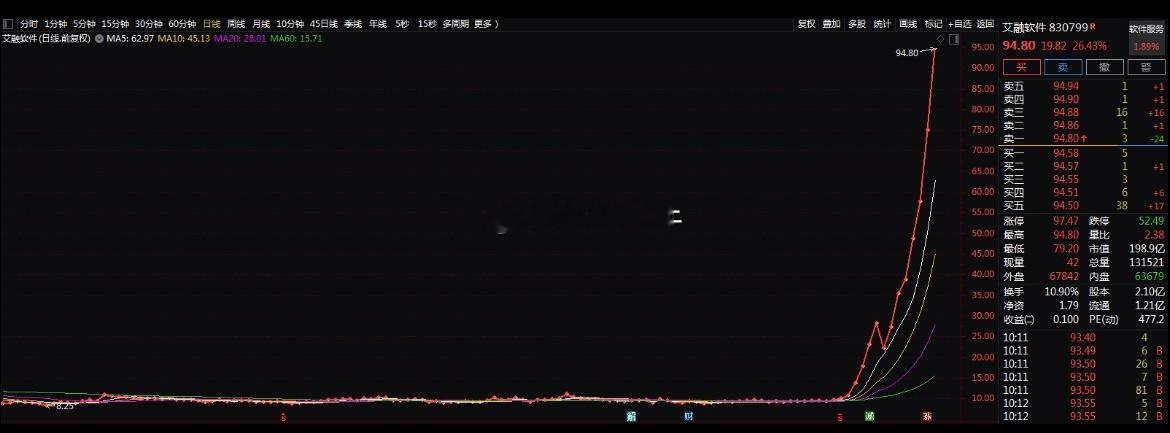
Task: Toggle the sidebar panel icon left of 分时
Action: [x=7, y=24]
